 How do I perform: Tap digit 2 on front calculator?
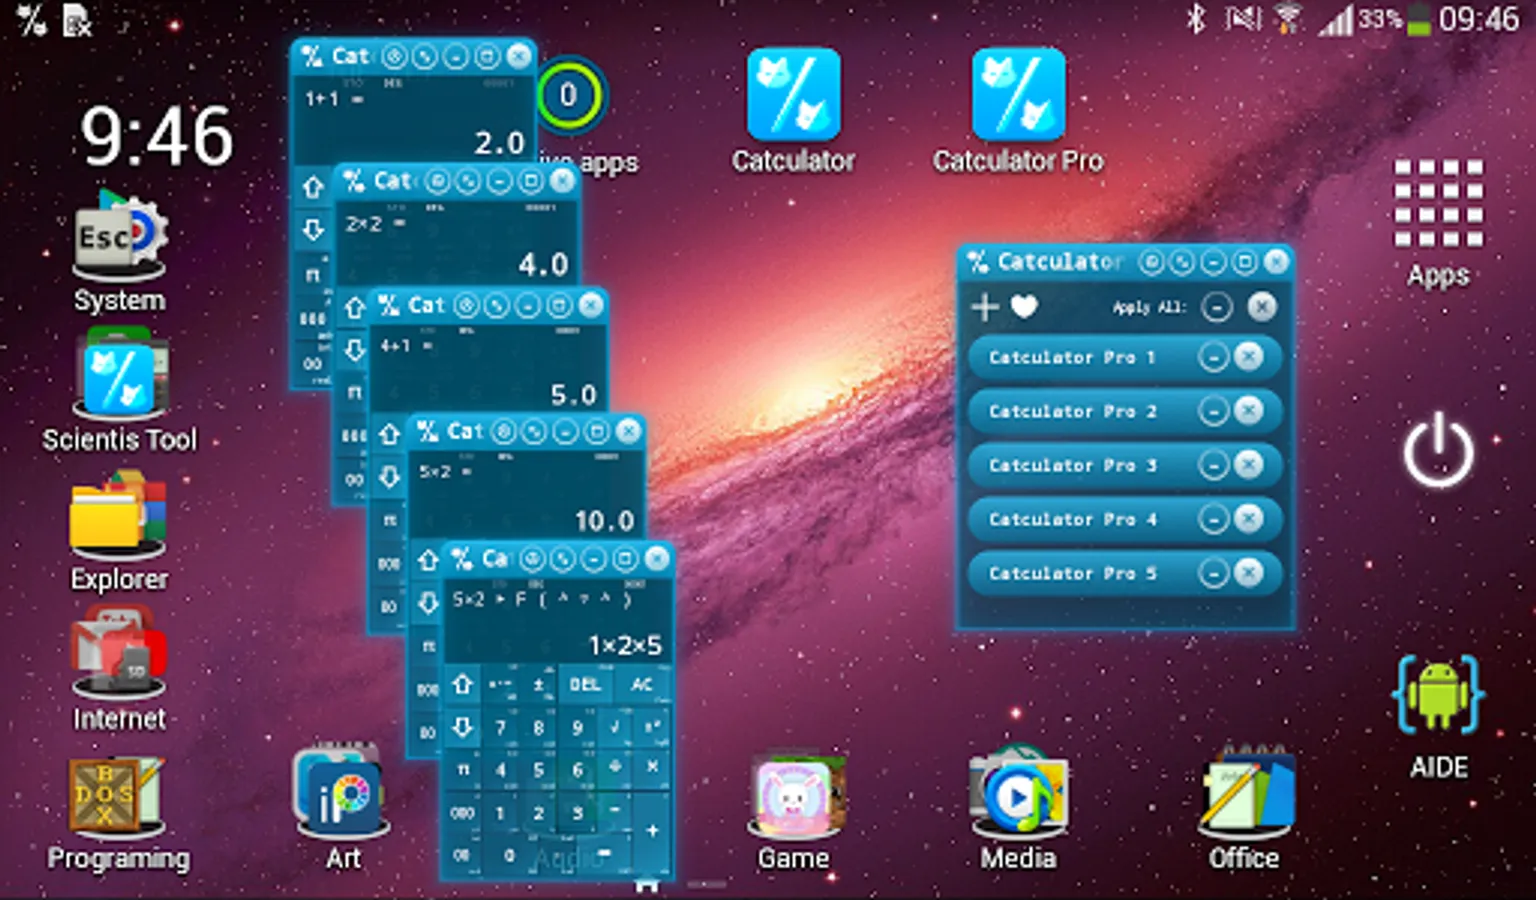coord(539,813)
